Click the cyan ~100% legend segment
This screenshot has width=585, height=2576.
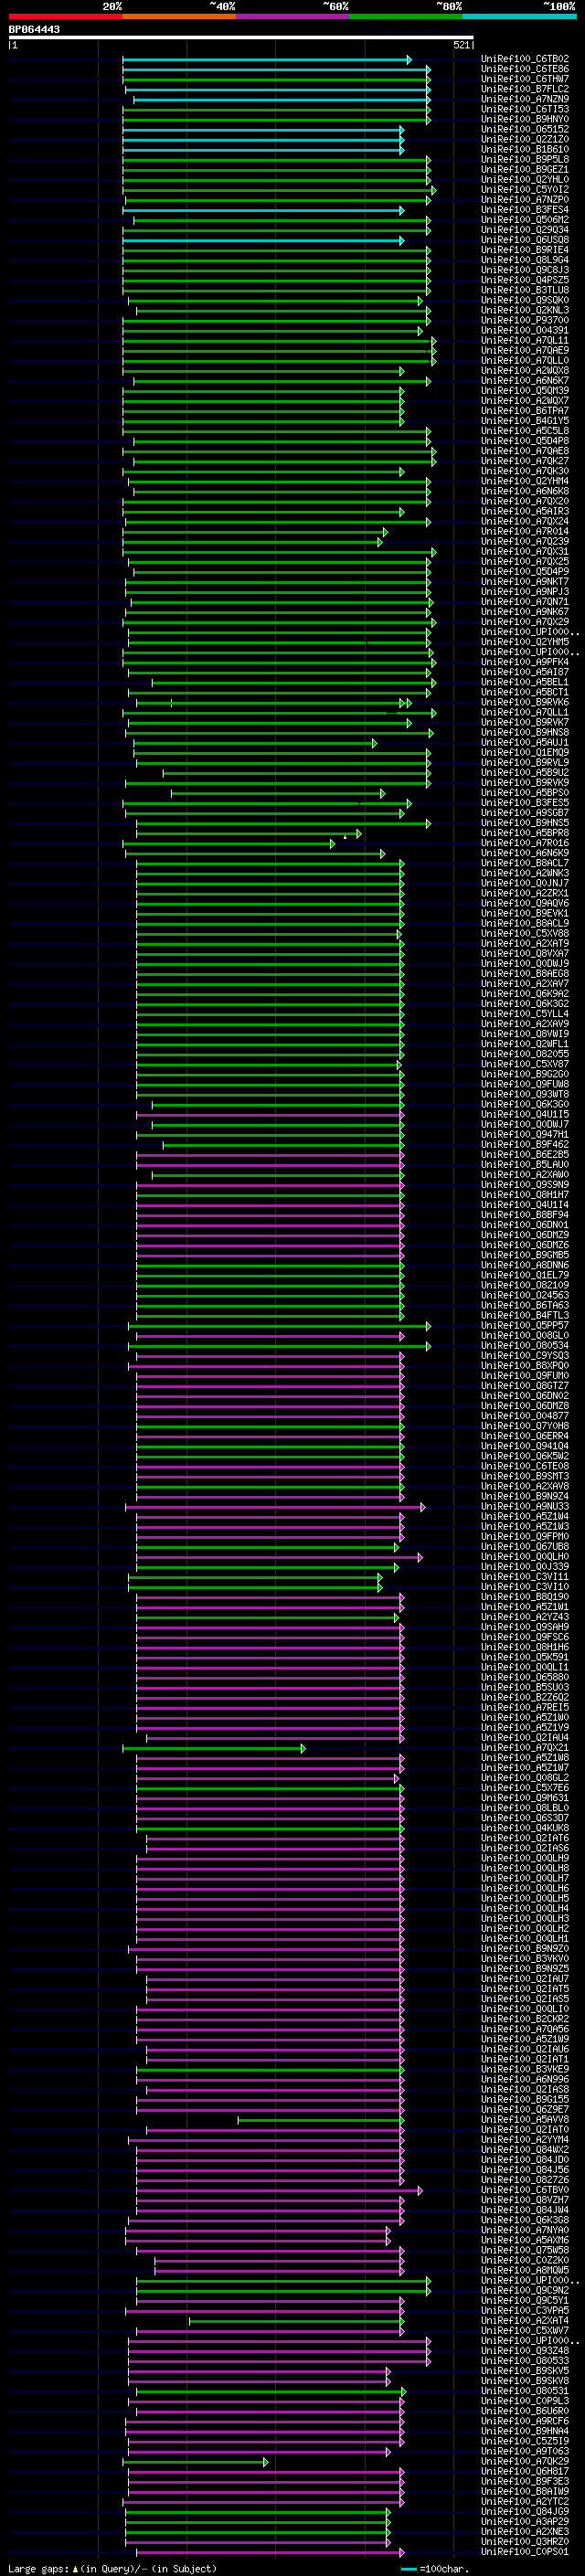[x=519, y=16]
